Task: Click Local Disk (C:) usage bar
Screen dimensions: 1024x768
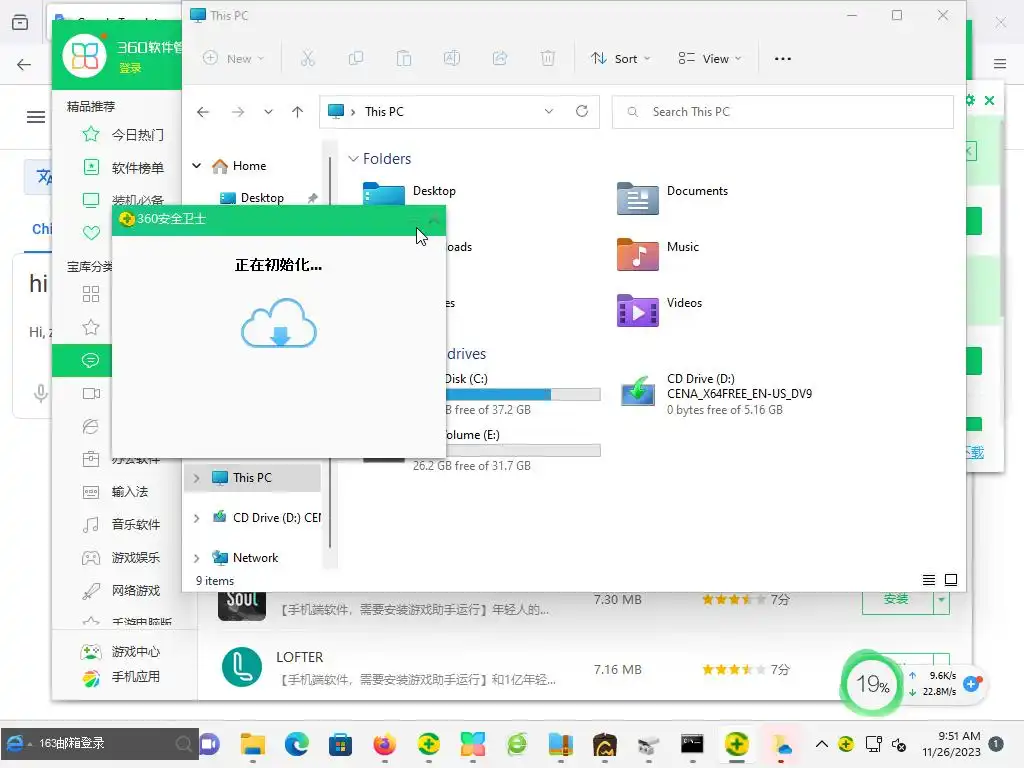Action: click(523, 394)
